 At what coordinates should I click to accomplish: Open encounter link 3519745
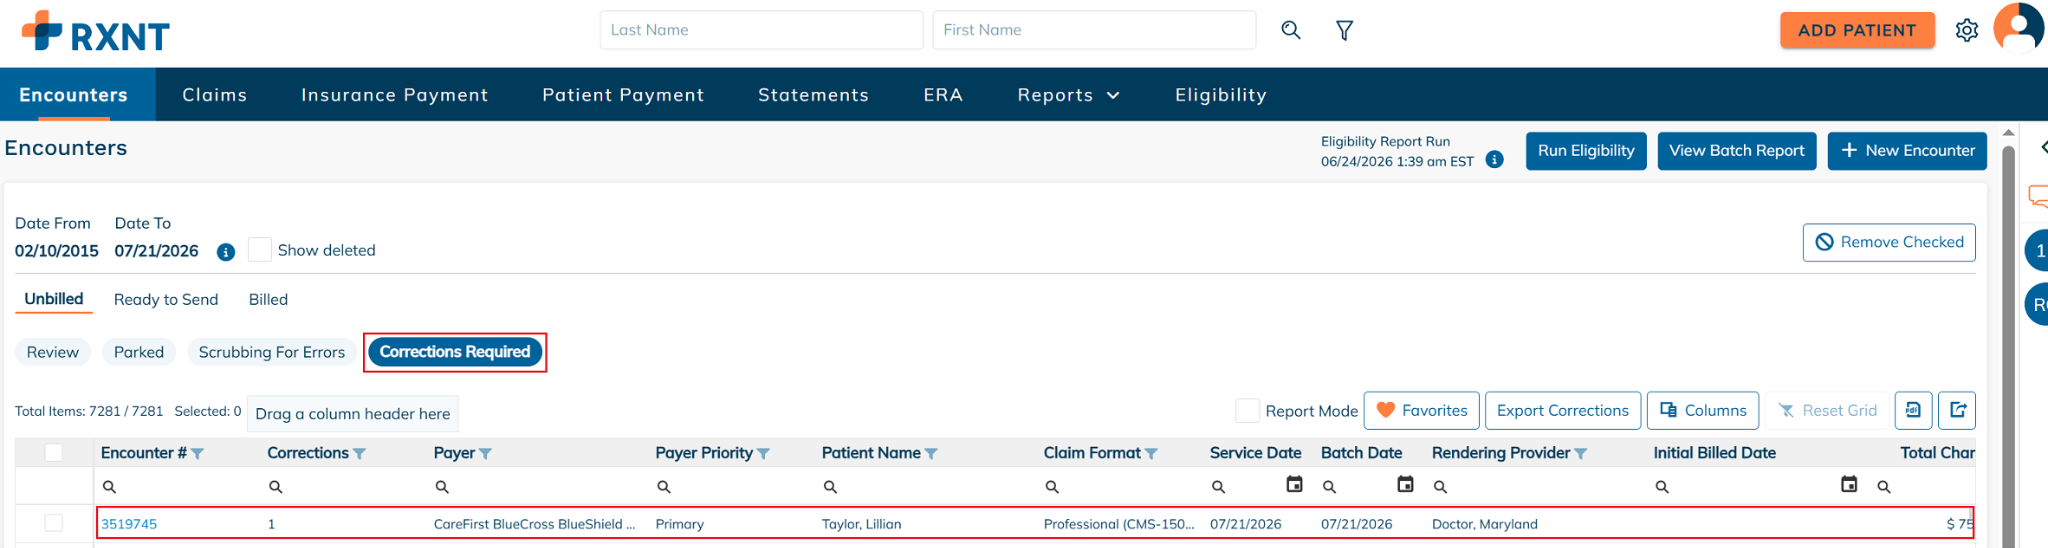129,524
